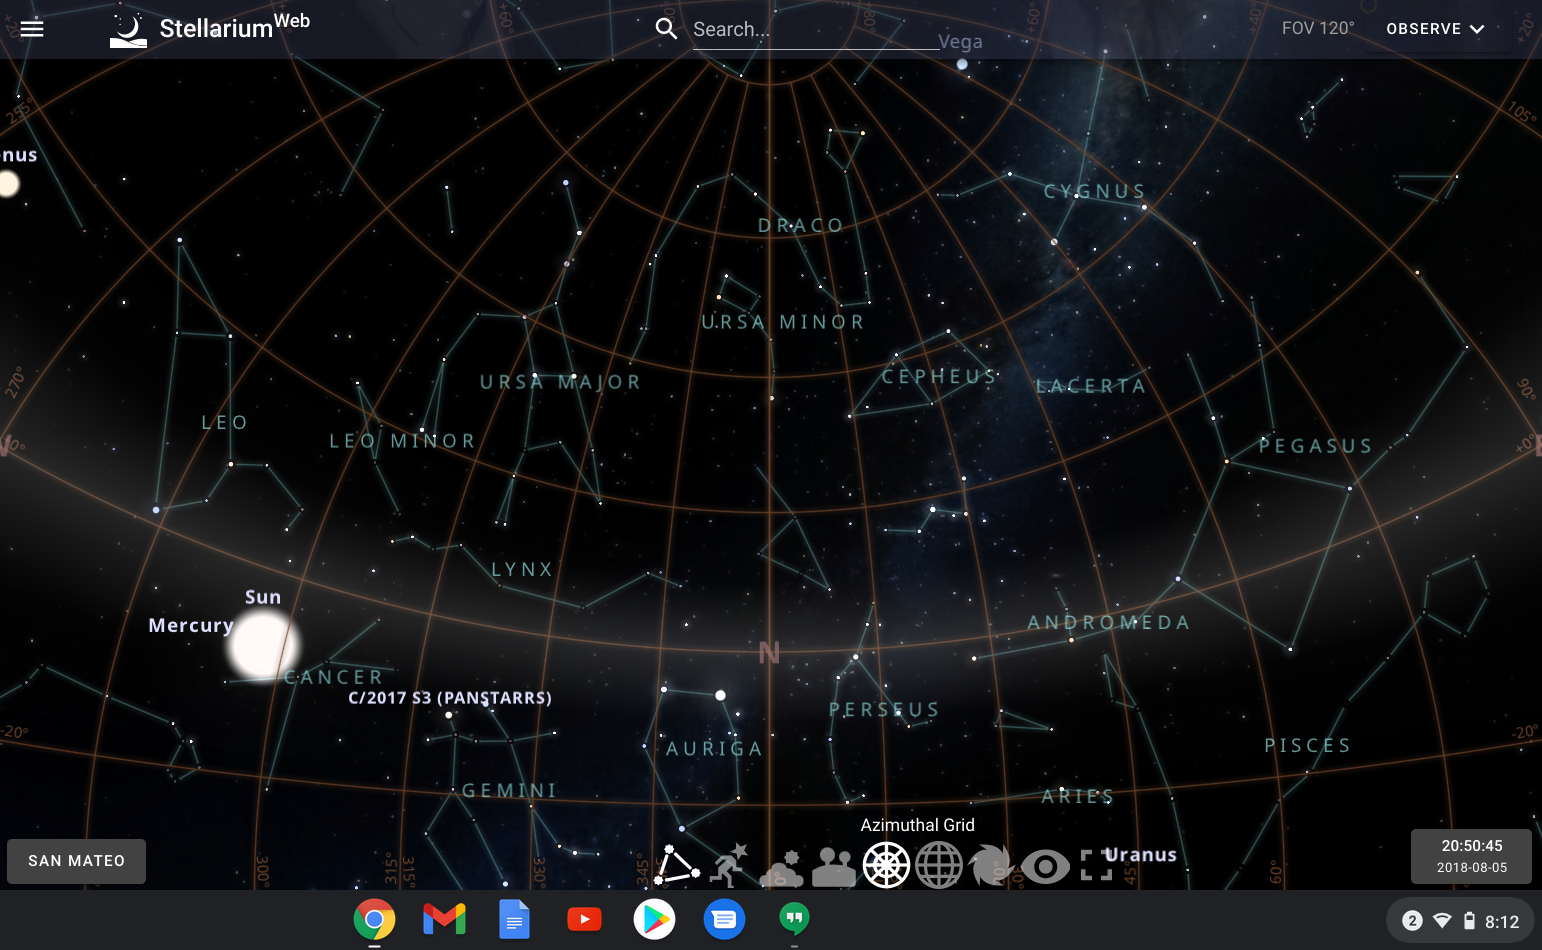Toggle atmosphere cloud-and-sun button
The image size is (1542, 950).
coord(782,867)
